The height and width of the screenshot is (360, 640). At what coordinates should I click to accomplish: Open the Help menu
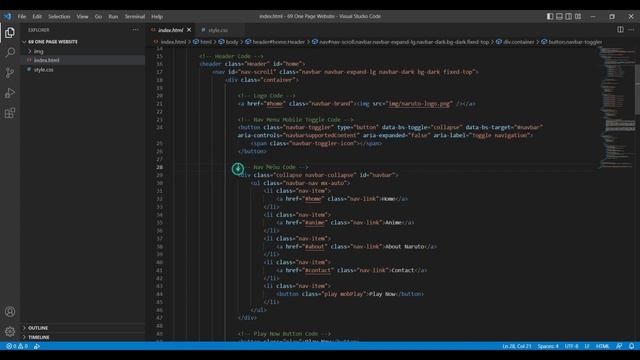157,16
